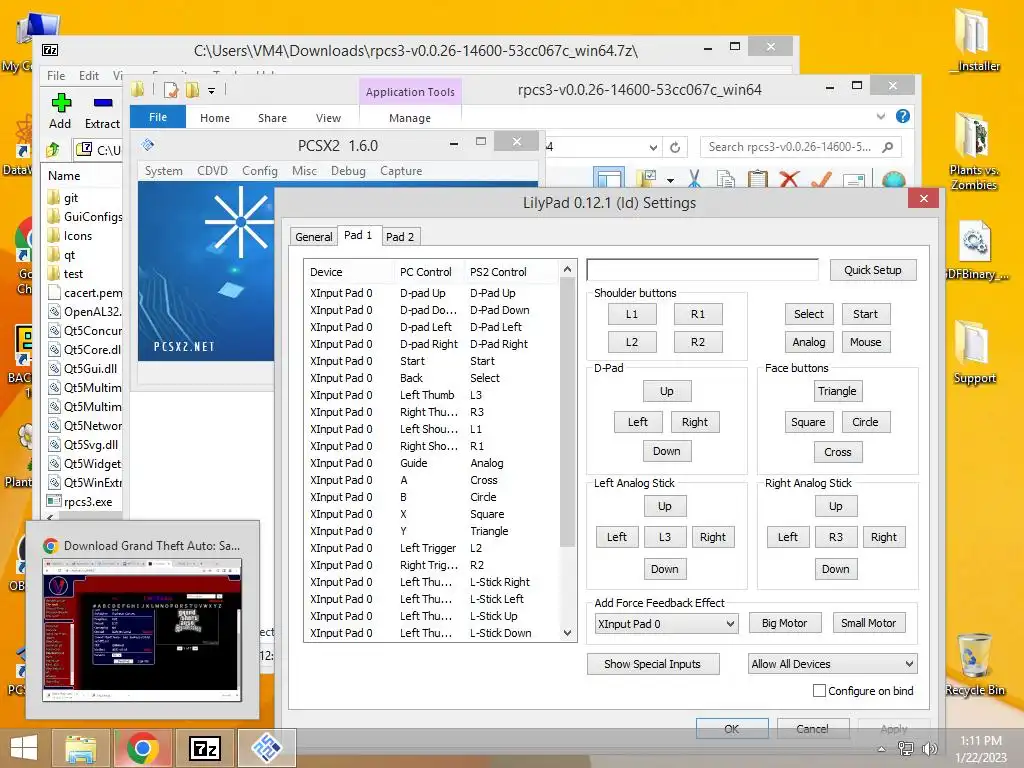Click the Big Motor button
The width and height of the screenshot is (1024, 768).
tap(784, 623)
